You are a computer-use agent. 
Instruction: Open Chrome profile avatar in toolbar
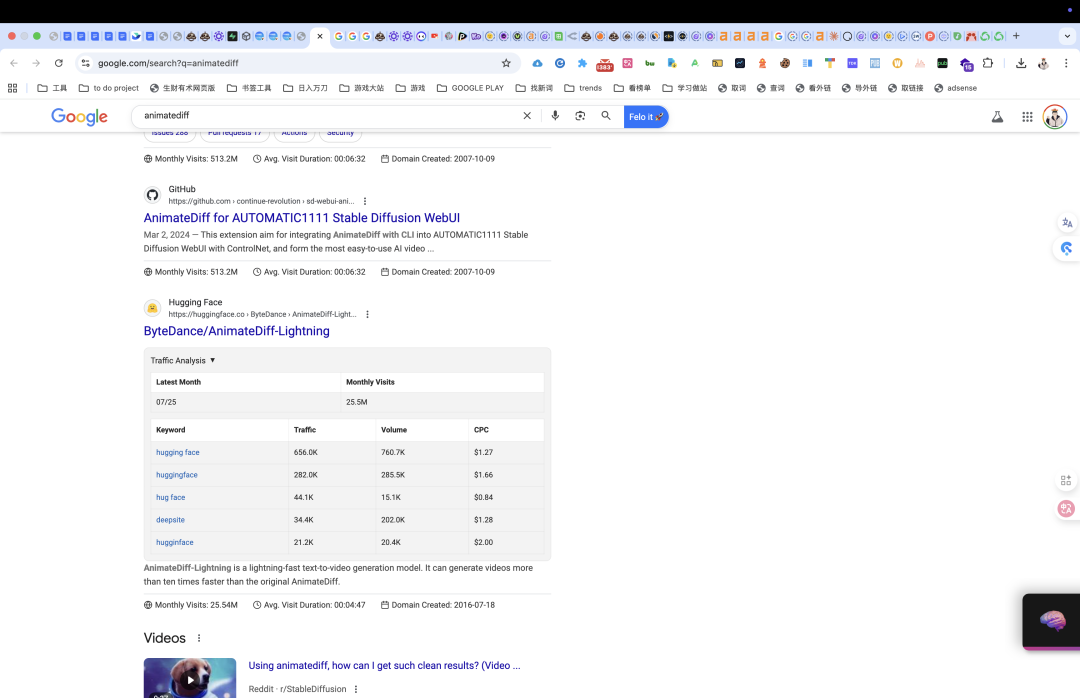[1043, 63]
